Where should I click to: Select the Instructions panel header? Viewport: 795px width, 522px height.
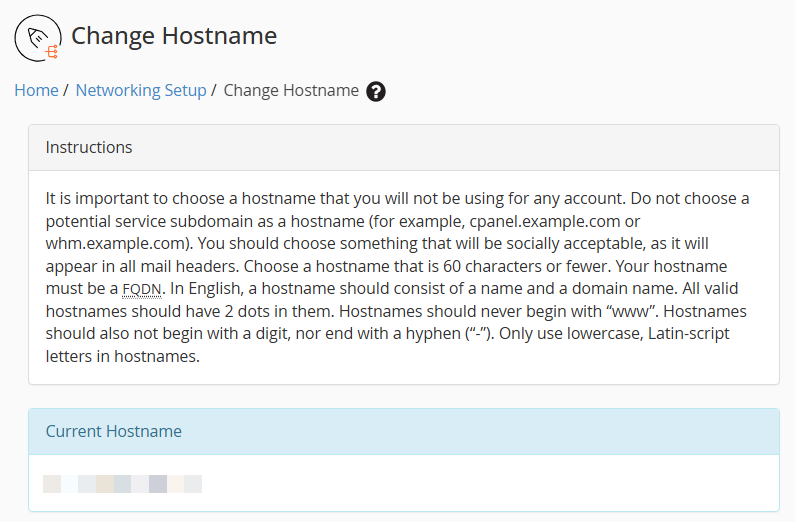click(404, 147)
